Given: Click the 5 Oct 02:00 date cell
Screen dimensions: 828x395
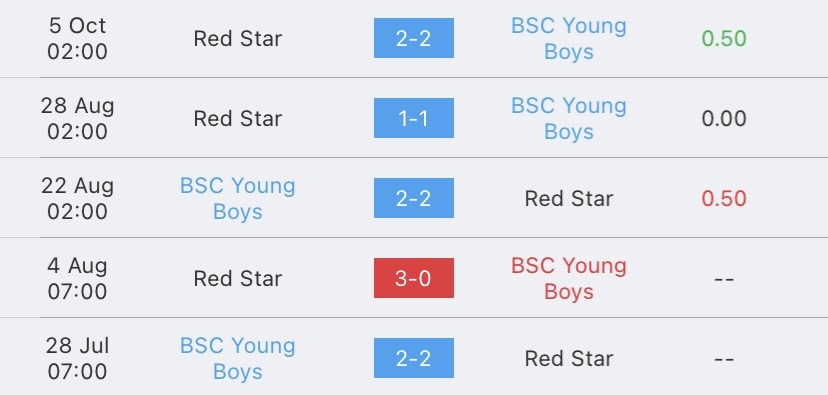Looking at the screenshot, I should [77, 39].
